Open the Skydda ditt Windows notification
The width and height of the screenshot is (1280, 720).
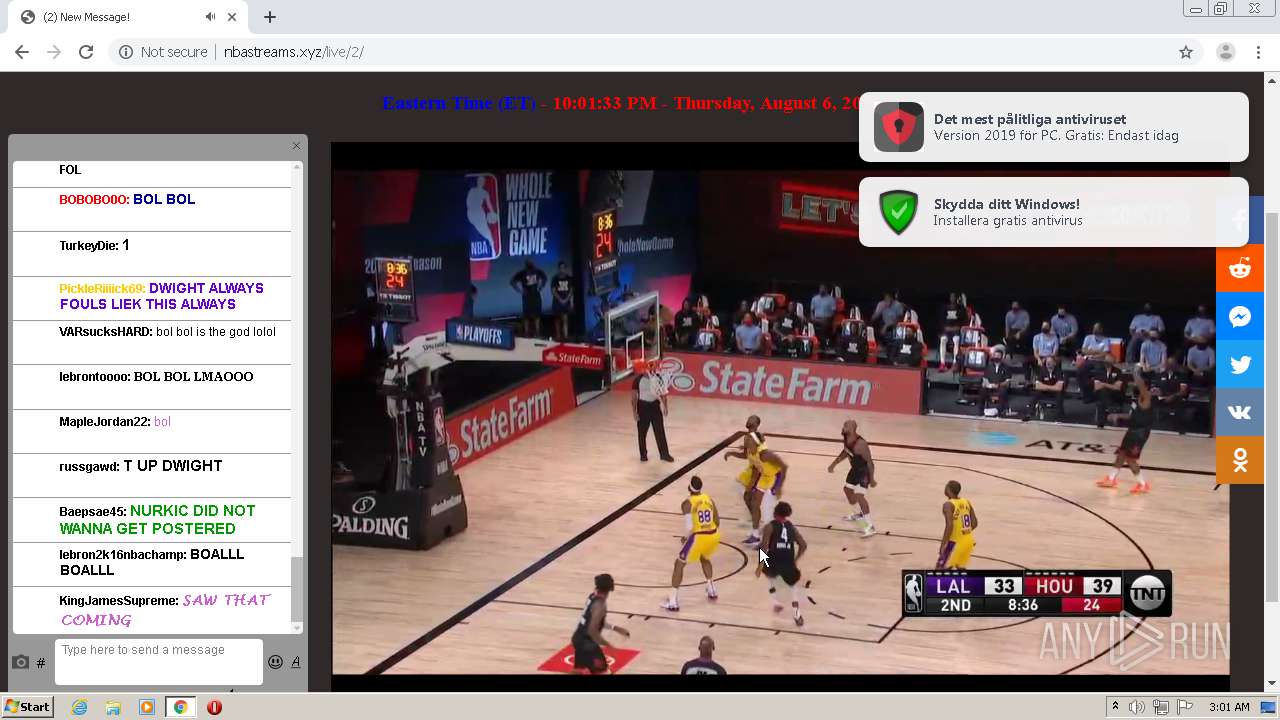[1054, 212]
